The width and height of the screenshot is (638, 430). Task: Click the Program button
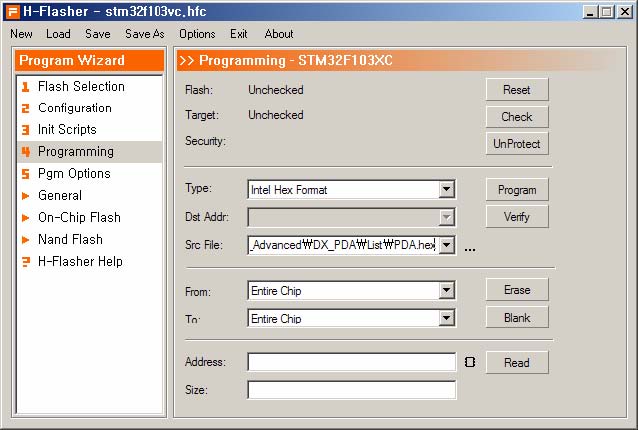click(x=517, y=190)
